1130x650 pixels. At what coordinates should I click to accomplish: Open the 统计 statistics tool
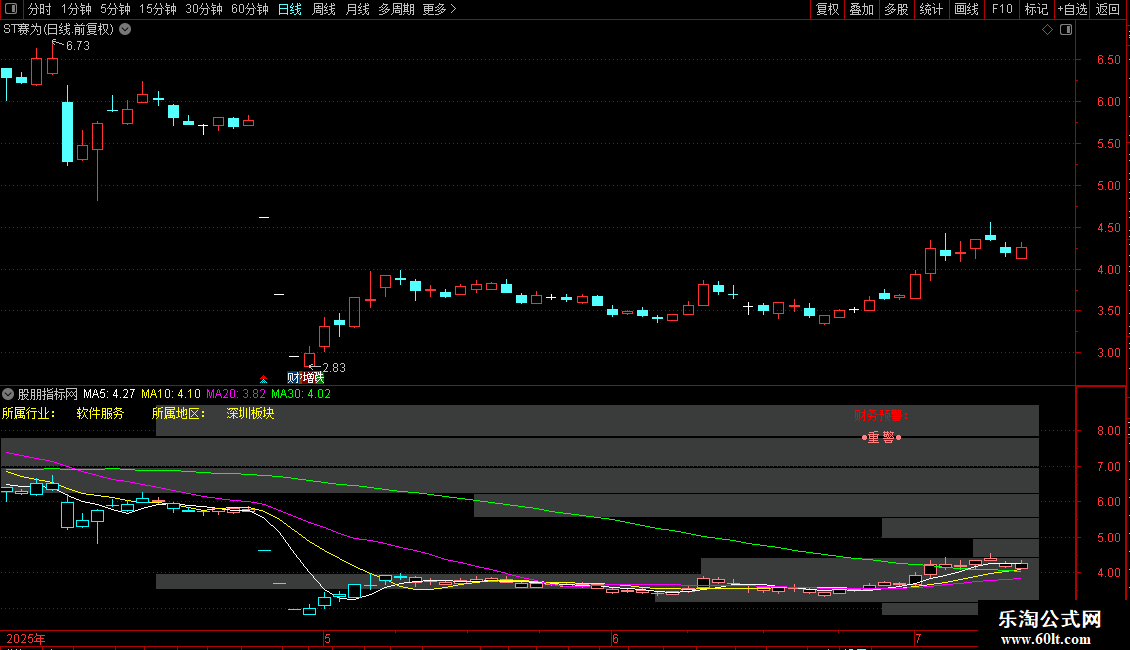[x=930, y=9]
